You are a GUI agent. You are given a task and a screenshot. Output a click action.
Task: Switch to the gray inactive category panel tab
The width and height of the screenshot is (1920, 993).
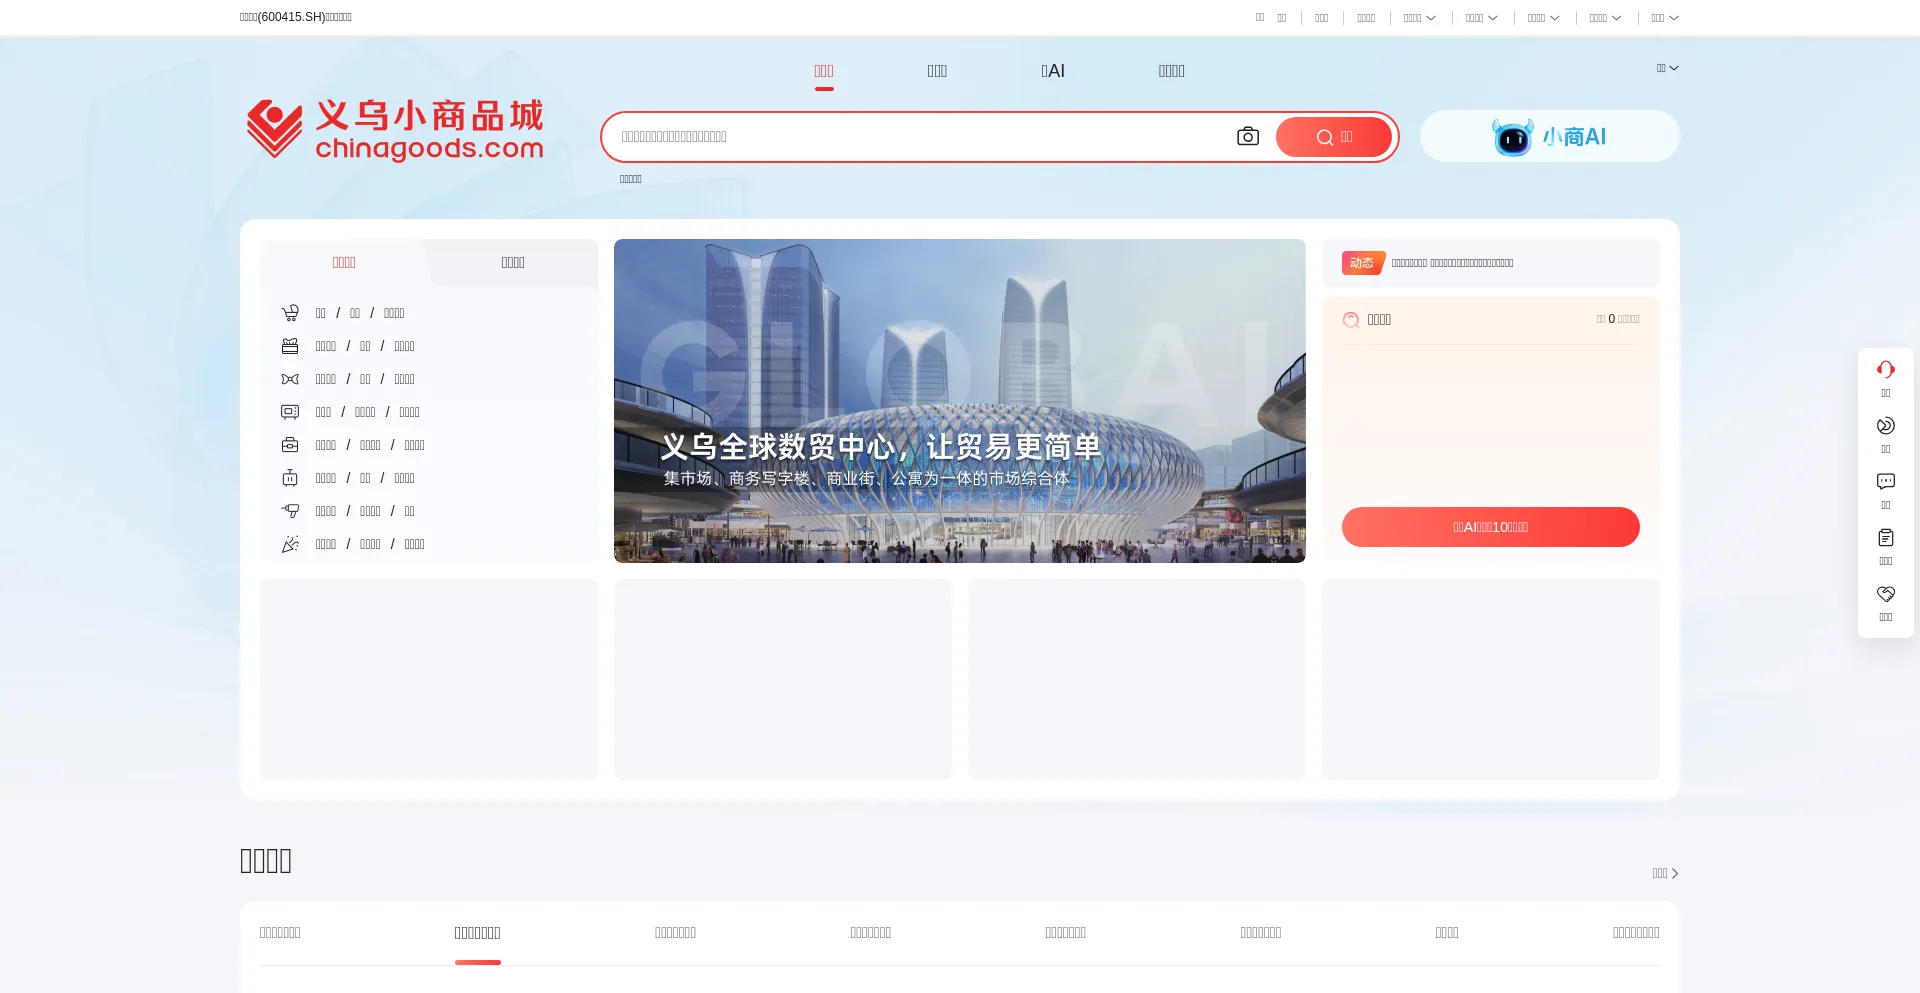point(512,263)
